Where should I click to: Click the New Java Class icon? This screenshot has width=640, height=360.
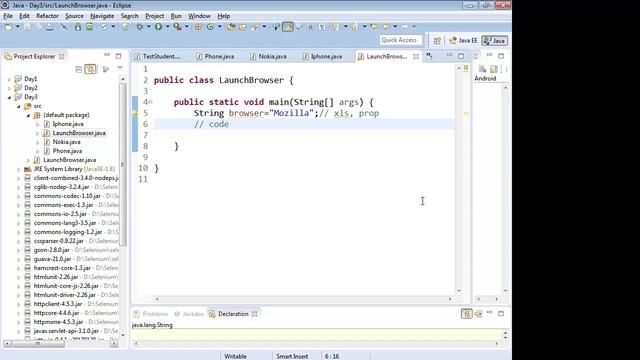(x=210, y=27)
